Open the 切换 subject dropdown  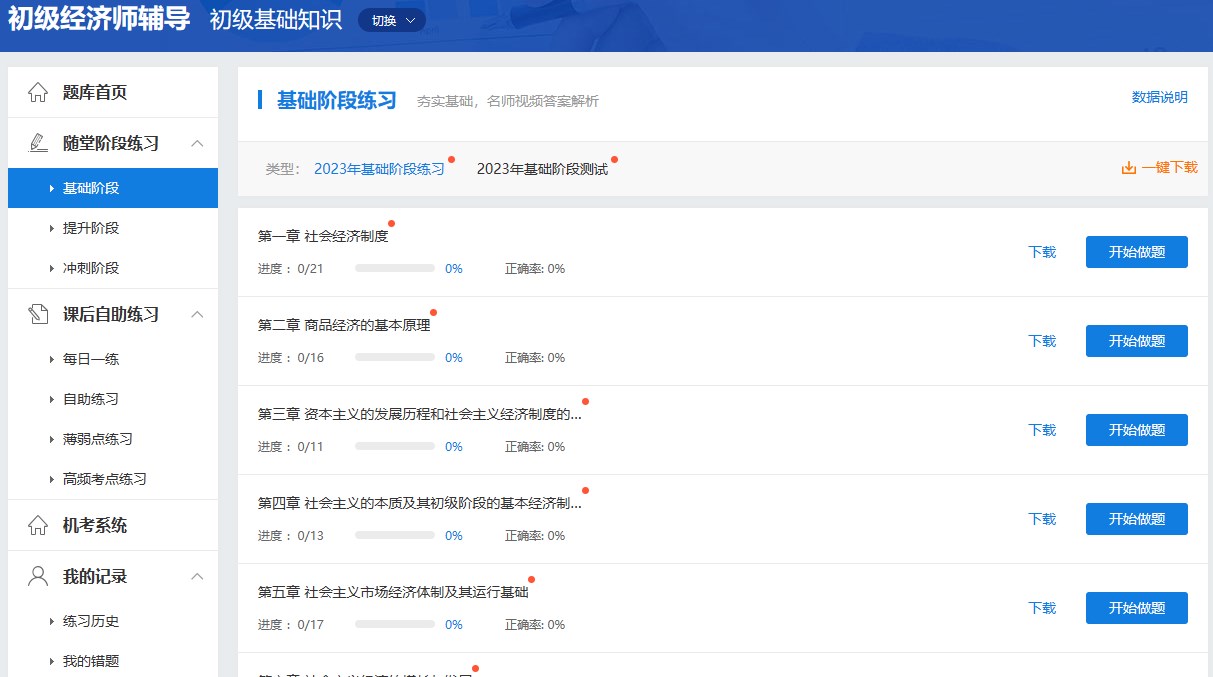coord(391,20)
